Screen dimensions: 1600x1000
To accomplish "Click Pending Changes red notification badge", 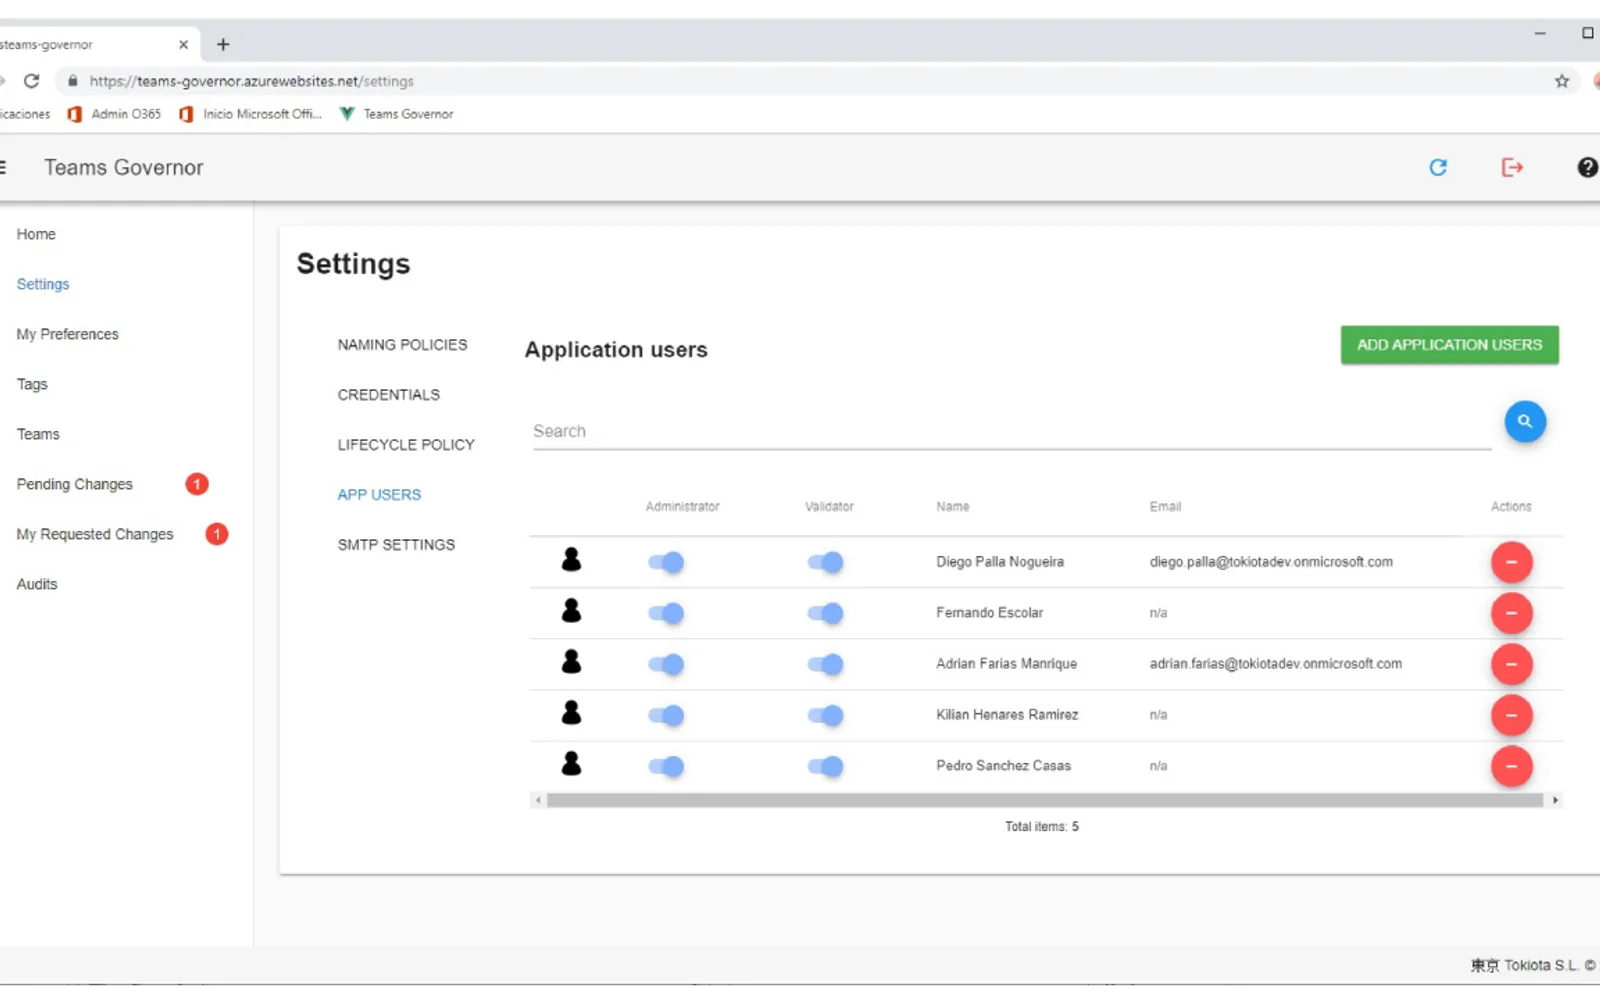I will pyautogui.click(x=197, y=484).
